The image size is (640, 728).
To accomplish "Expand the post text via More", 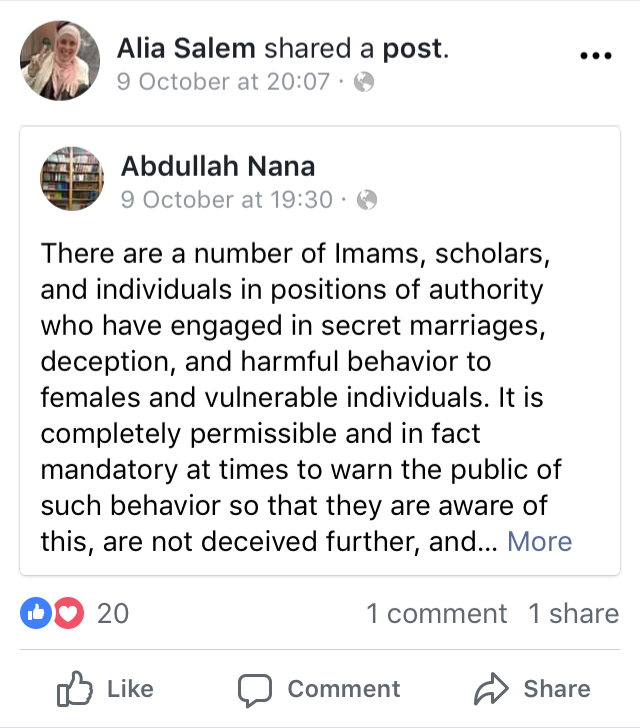I will (540, 541).
